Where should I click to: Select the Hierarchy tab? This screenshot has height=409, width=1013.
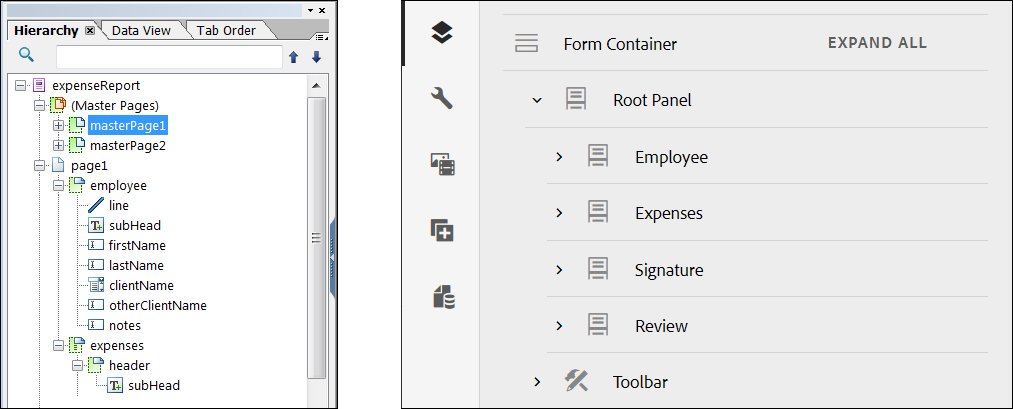[x=46, y=30]
